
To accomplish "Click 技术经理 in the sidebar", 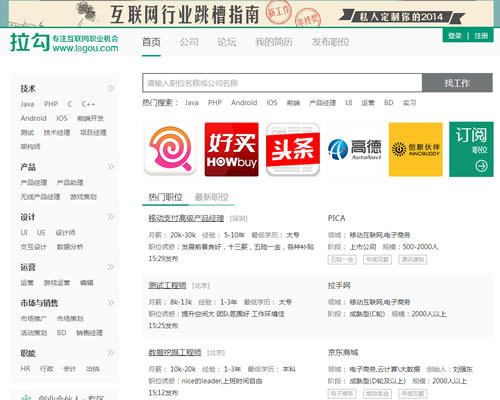I will 57,133.
